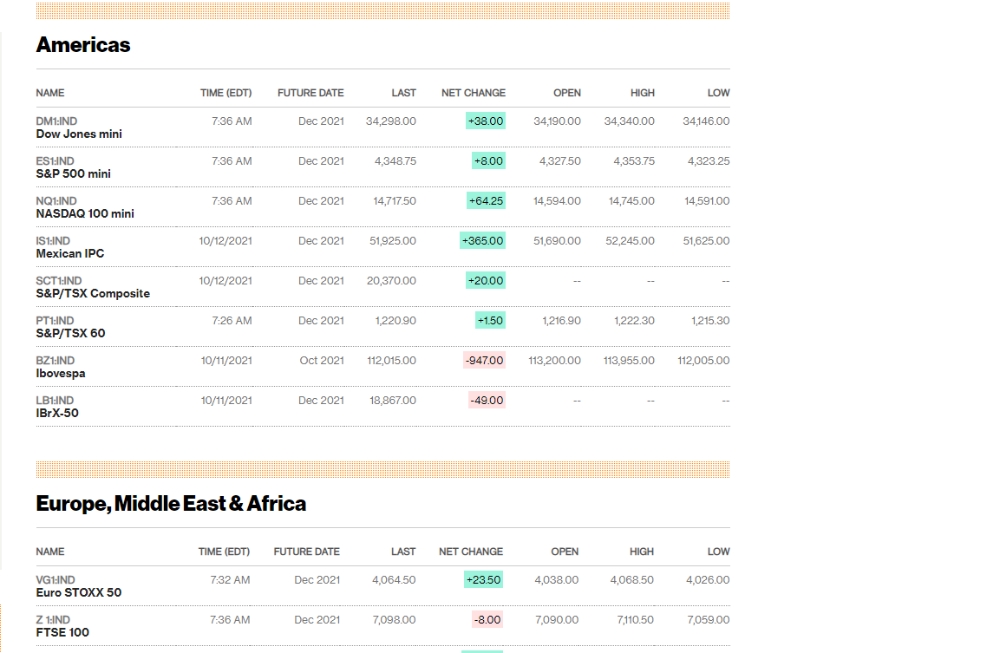The height and width of the screenshot is (653, 1000).
Task: Click the Dow Jones +38.00 net change
Action: 485,121
